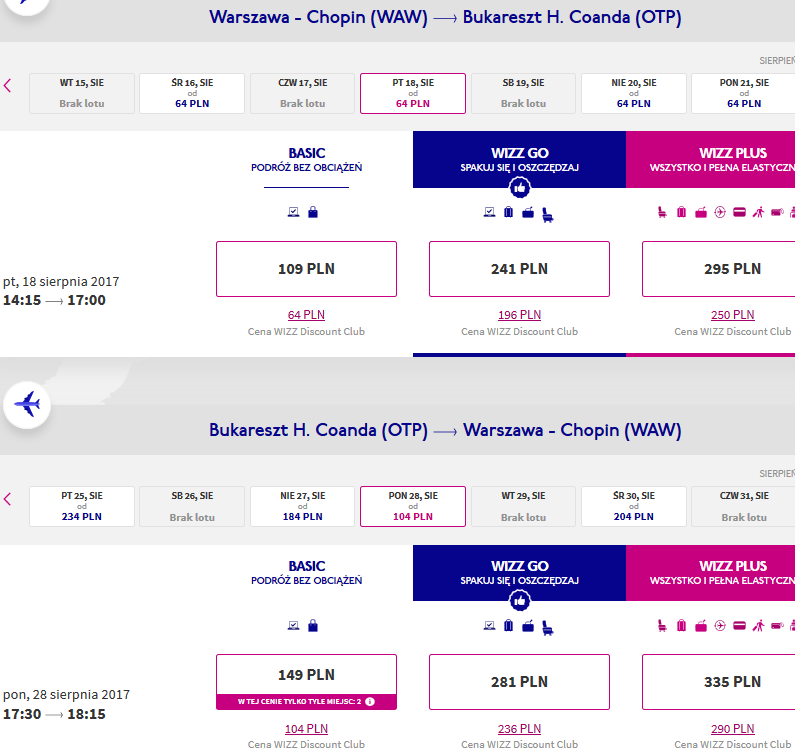
Task: Click outbound BASIC 'Podróż bez obciążeń' header
Action: (x=306, y=160)
